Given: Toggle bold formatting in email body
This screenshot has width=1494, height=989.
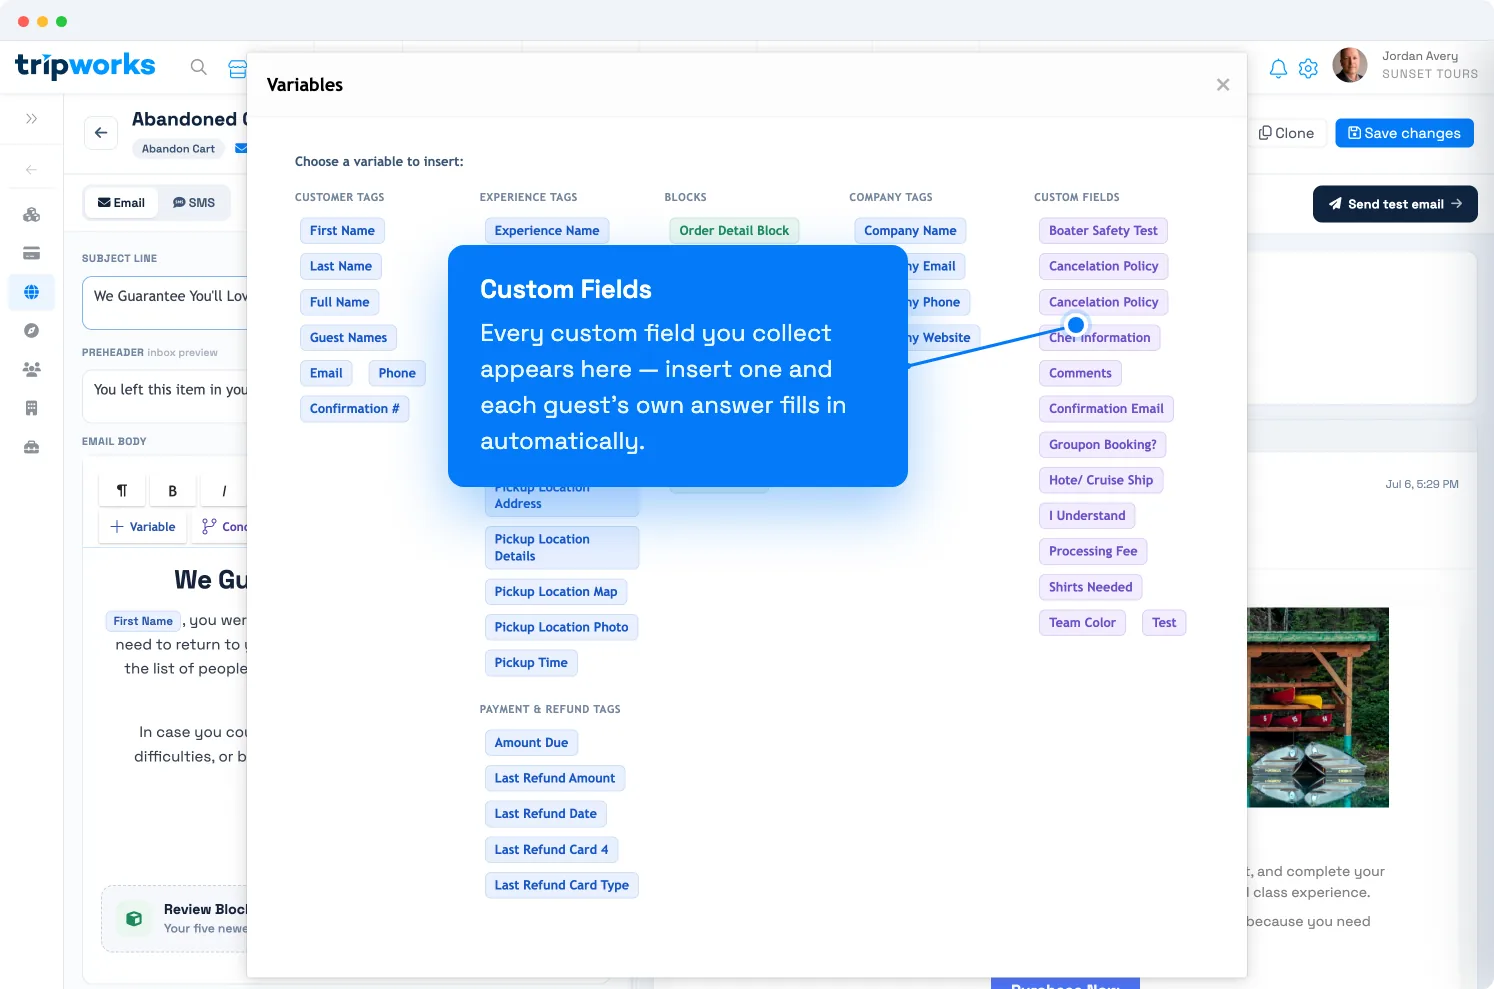Looking at the screenshot, I should [x=173, y=491].
